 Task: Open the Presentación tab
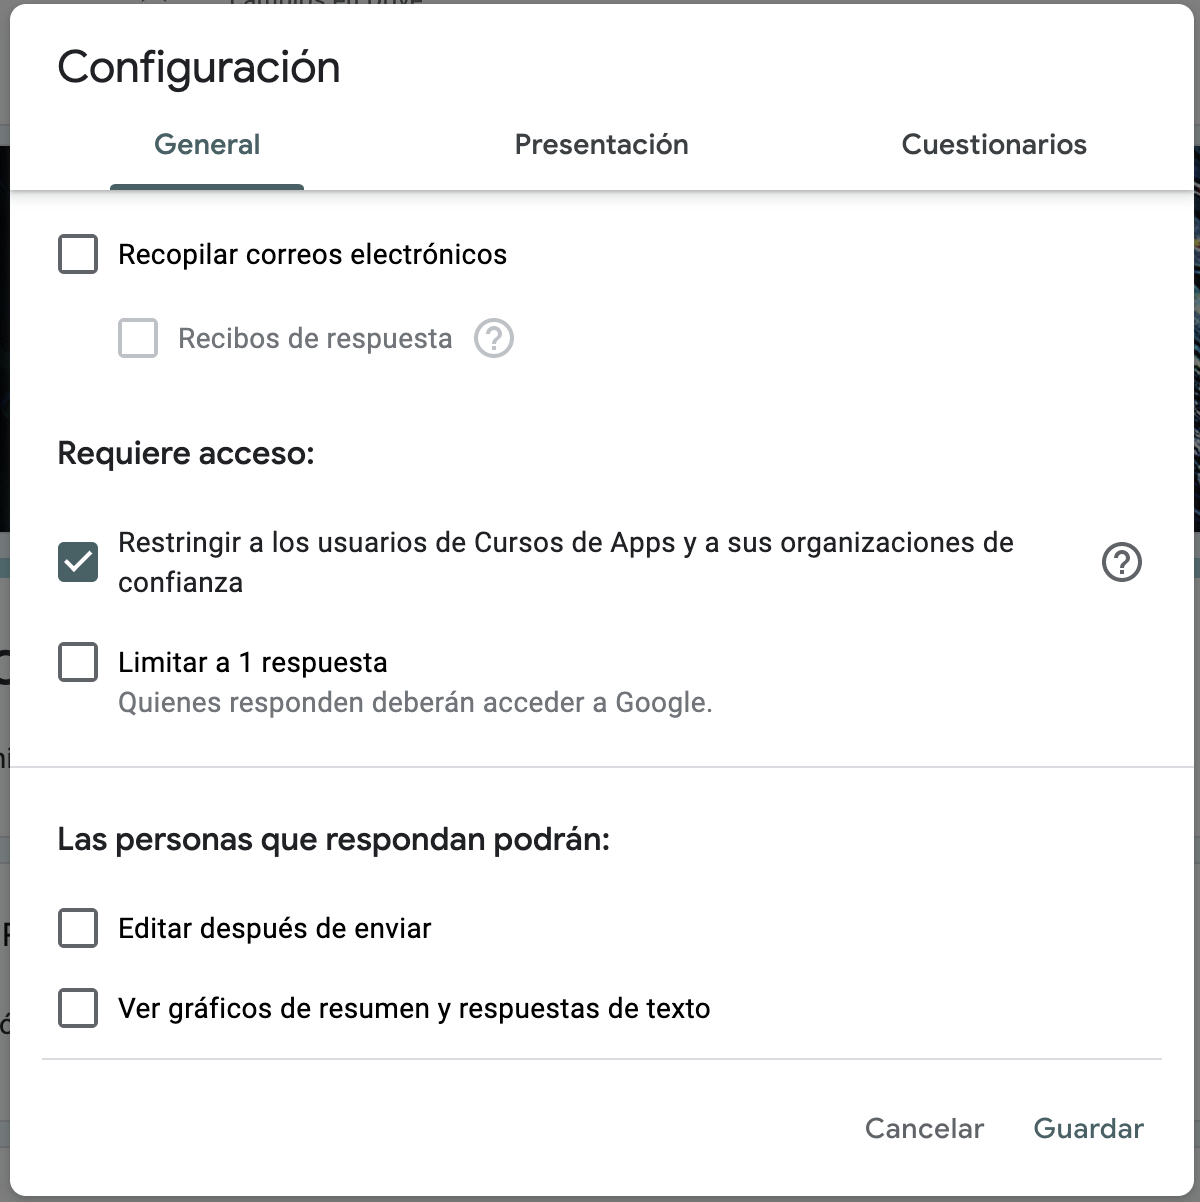[601, 145]
